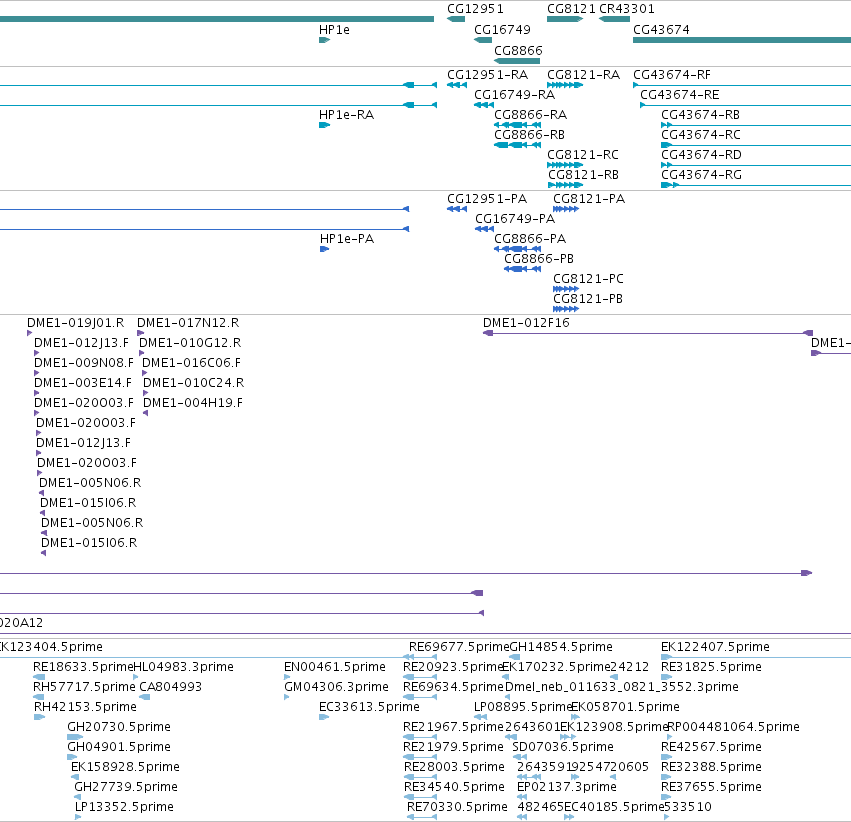Open protein HP1e-PA
This screenshot has height=822, width=851.
325,249
